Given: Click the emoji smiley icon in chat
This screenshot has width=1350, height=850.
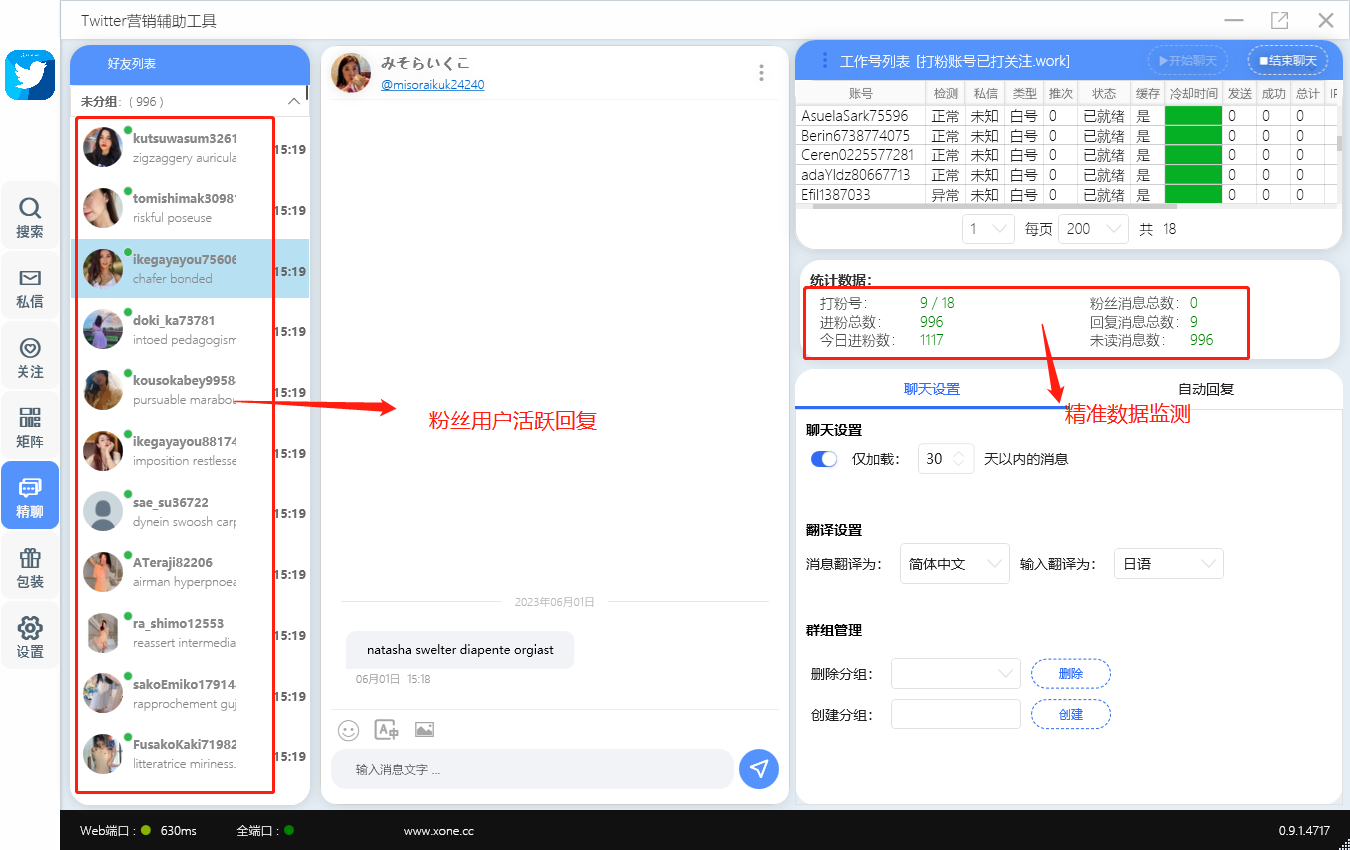Looking at the screenshot, I should click(348, 730).
